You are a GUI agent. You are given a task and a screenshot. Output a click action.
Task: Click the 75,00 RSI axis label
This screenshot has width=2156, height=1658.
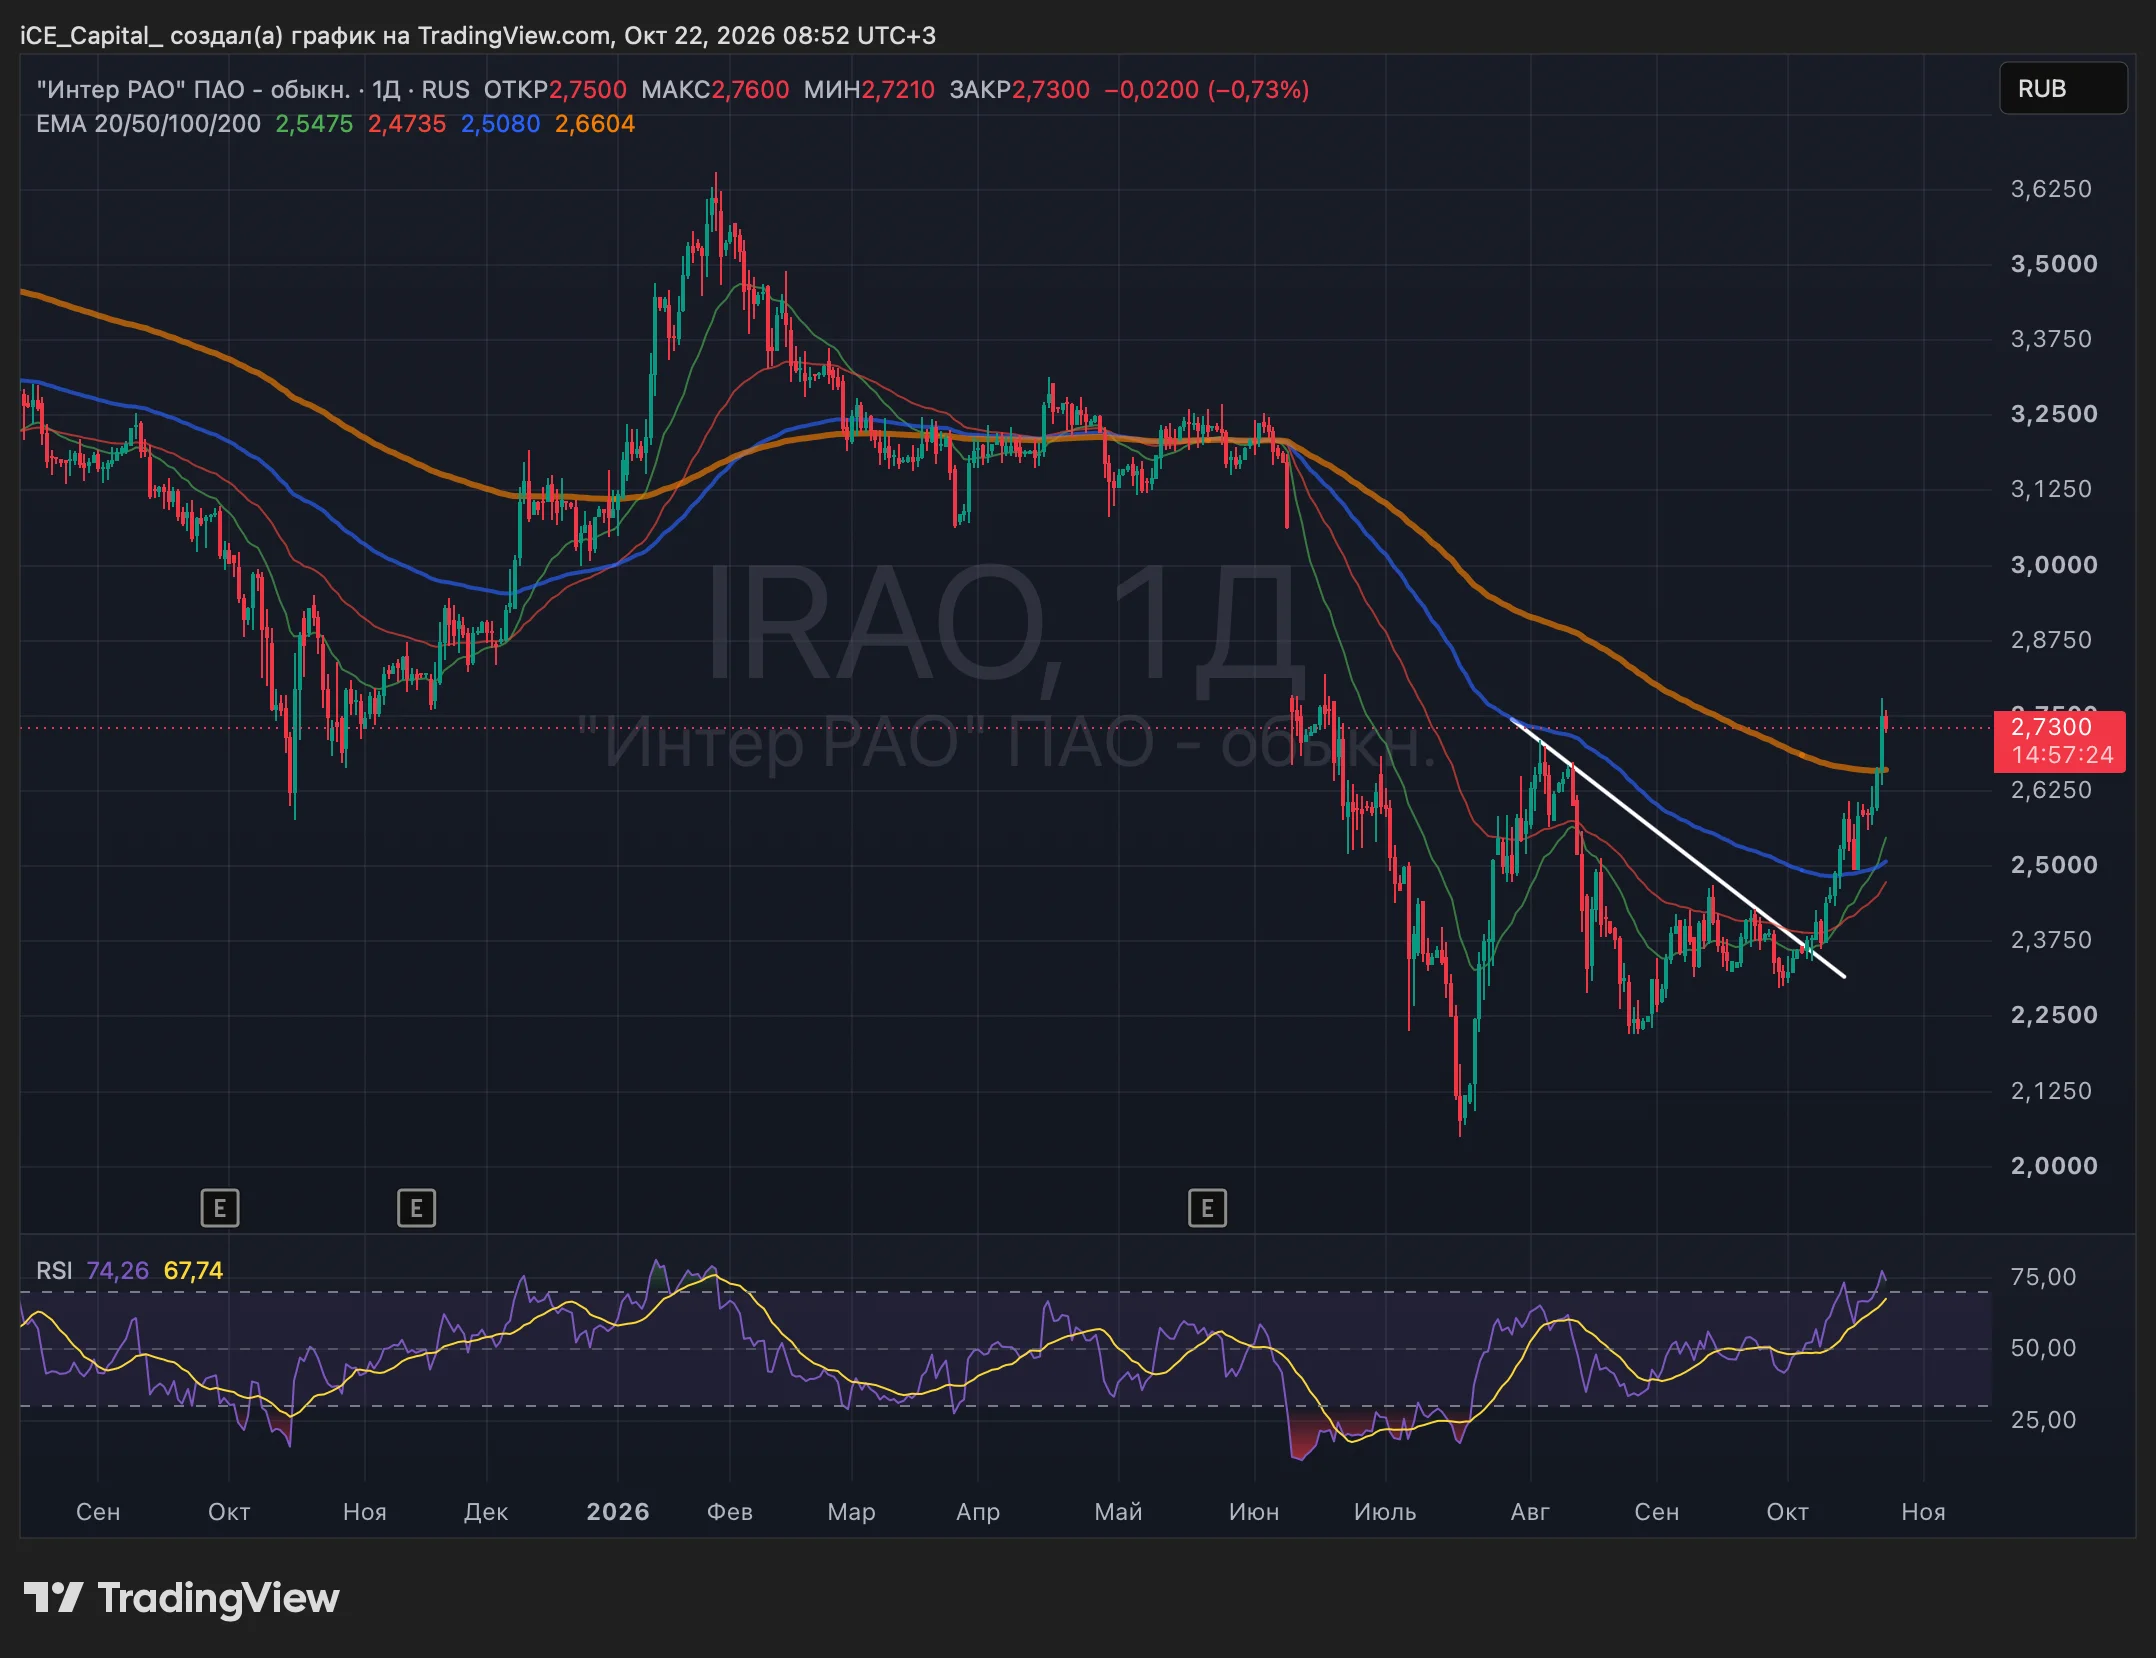[x=2043, y=1277]
